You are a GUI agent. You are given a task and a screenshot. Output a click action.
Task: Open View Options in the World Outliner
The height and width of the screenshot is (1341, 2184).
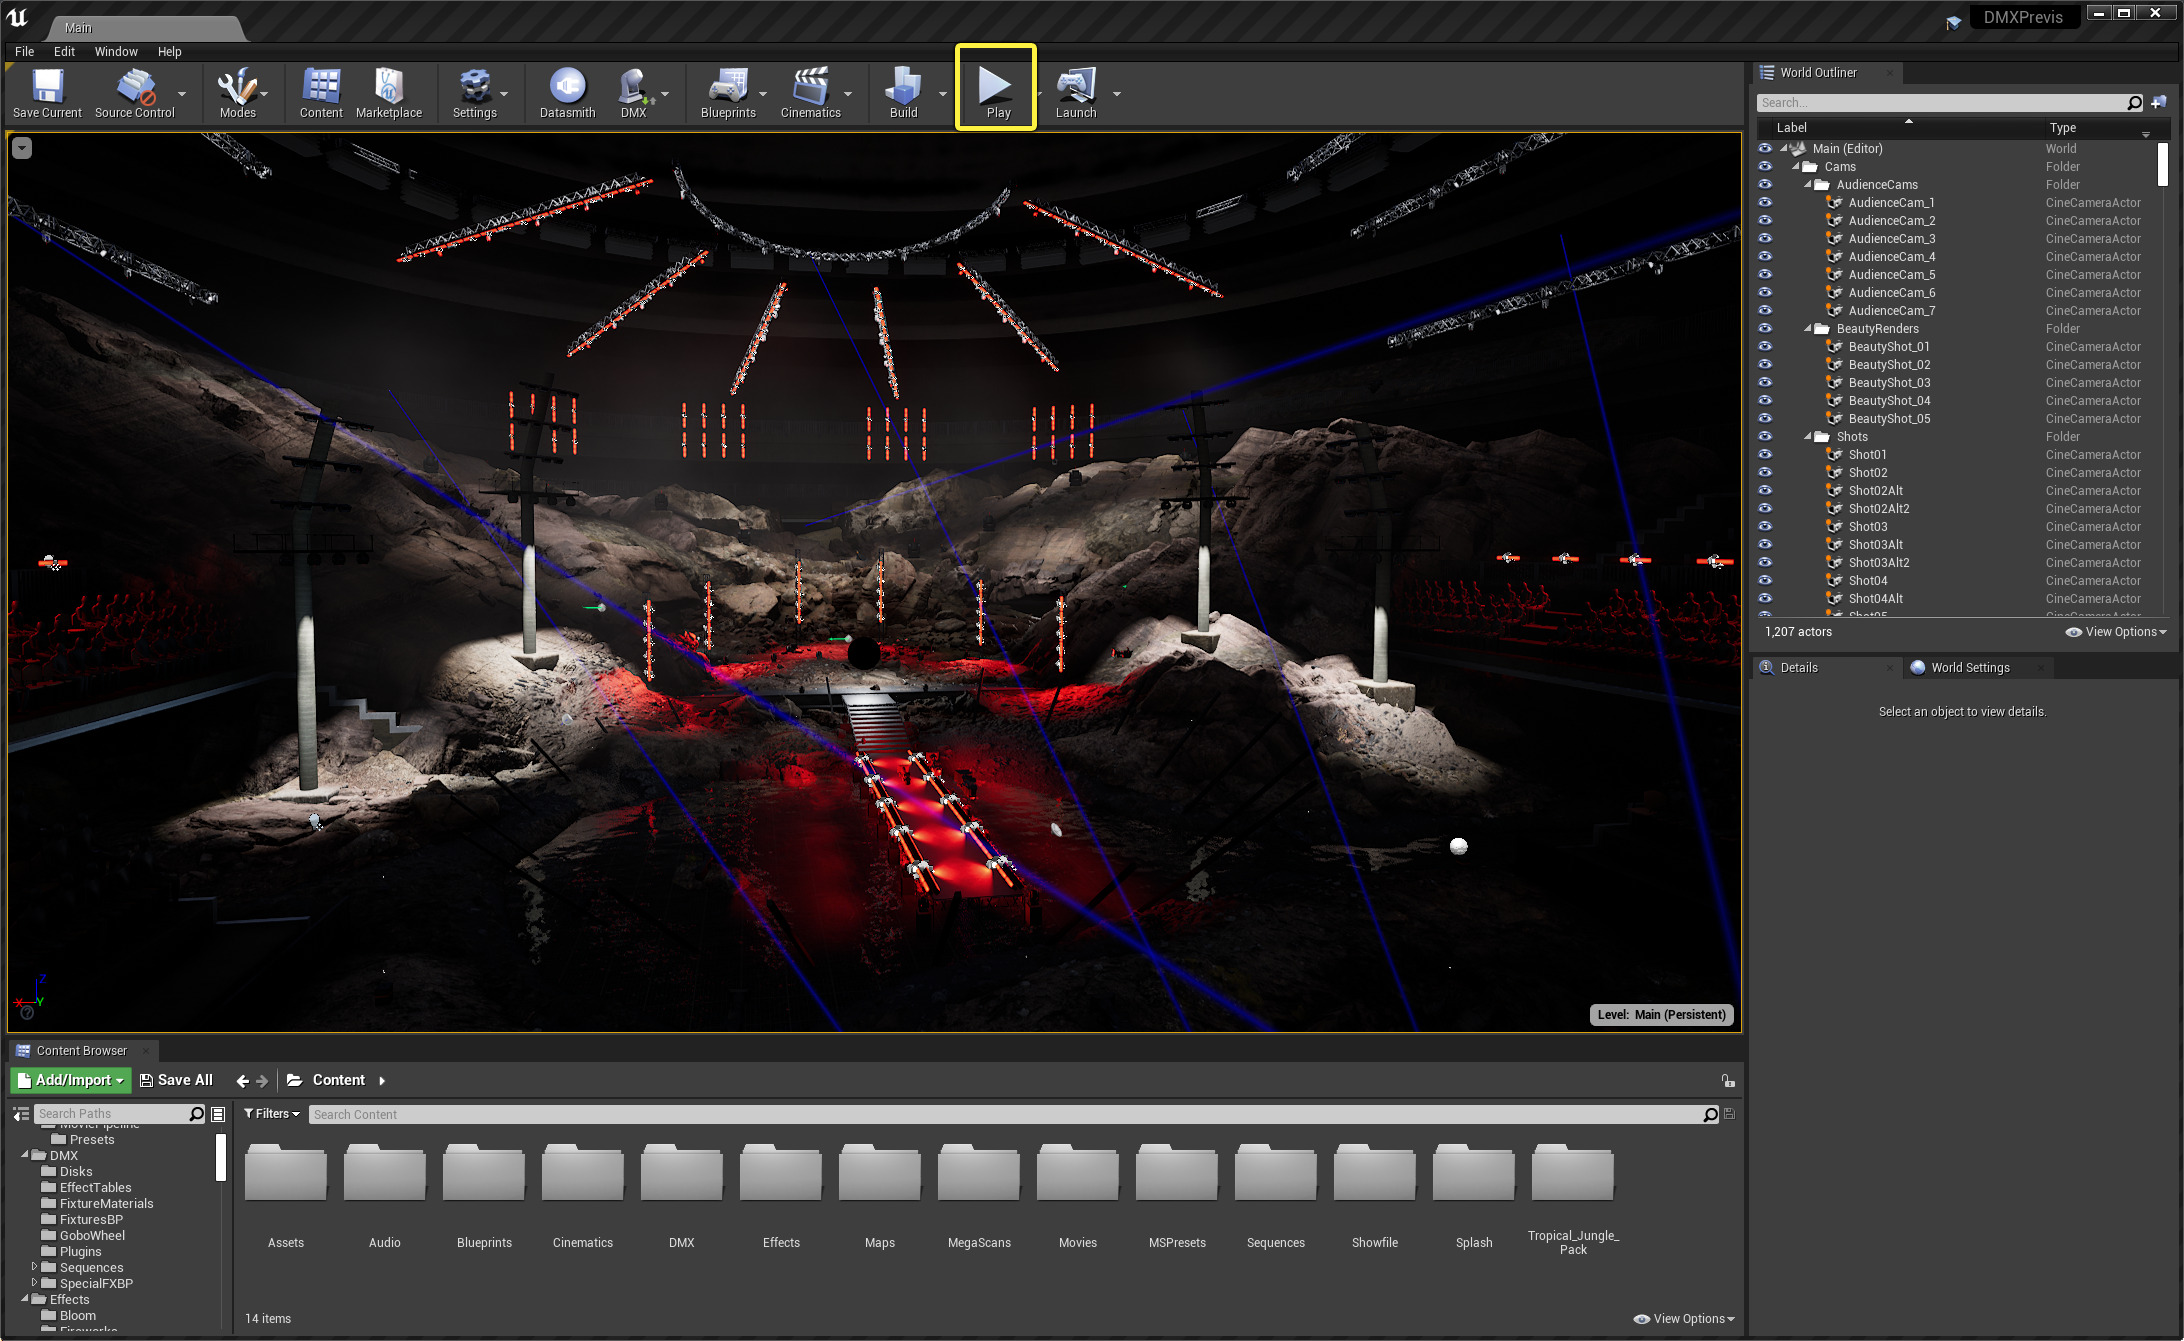(2115, 631)
